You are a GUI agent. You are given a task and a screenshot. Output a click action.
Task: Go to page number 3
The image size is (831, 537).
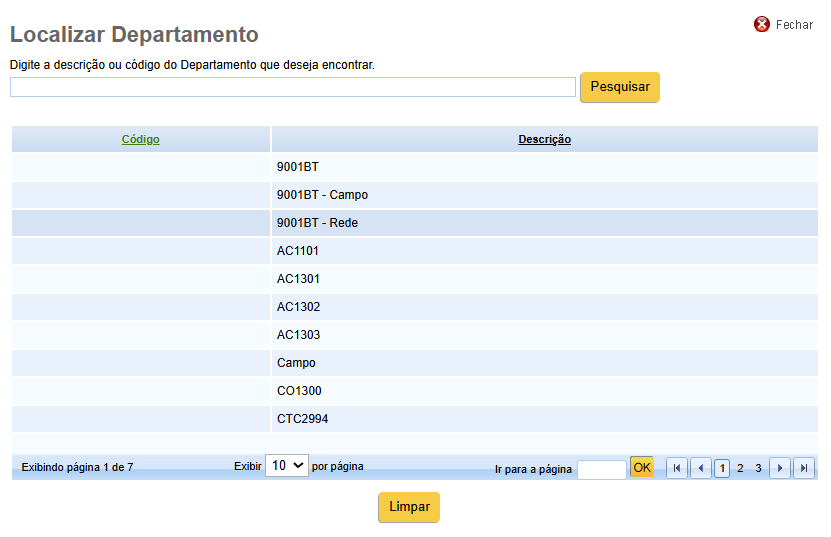[x=758, y=468]
